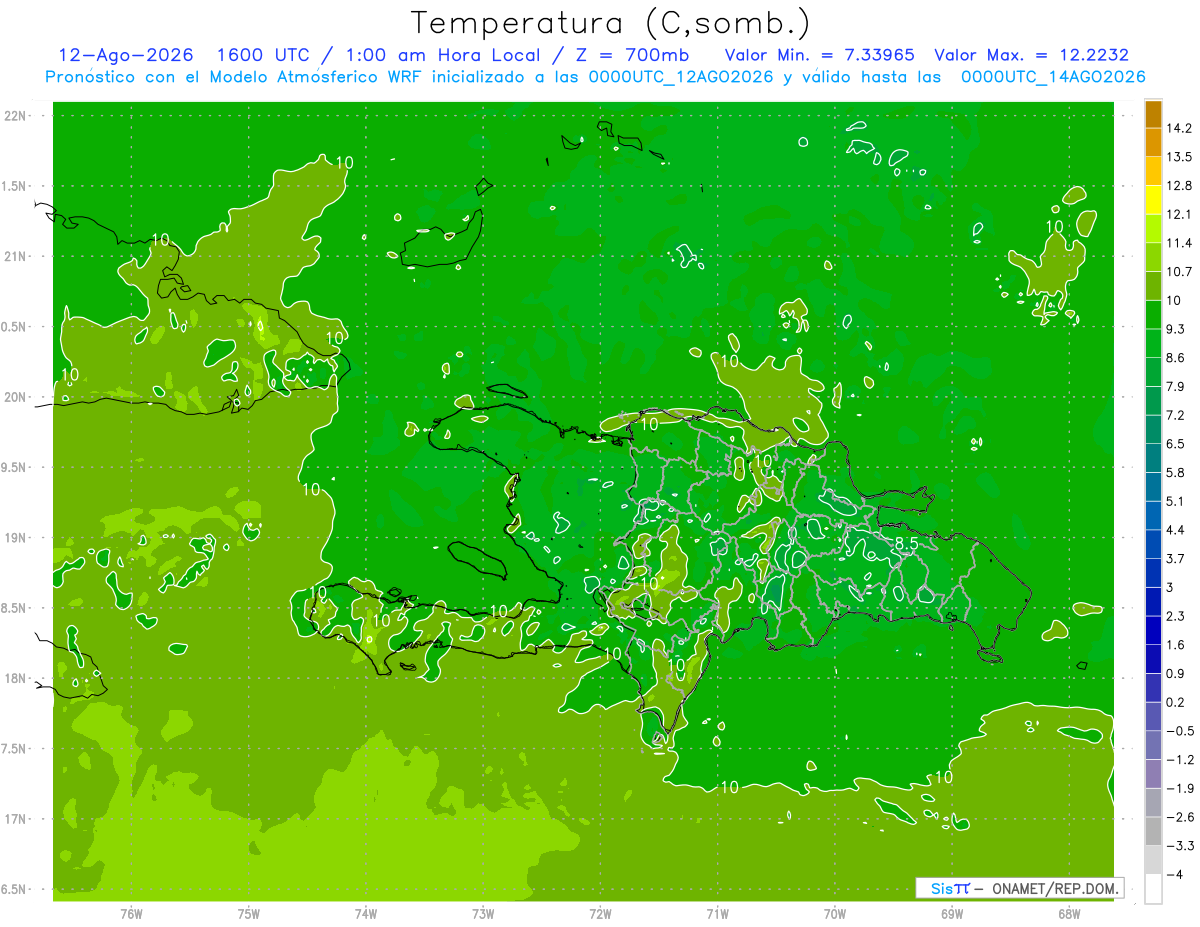The image size is (1200, 927).
Task: Click the colorbar '12.8' value label
Action: click(1178, 186)
